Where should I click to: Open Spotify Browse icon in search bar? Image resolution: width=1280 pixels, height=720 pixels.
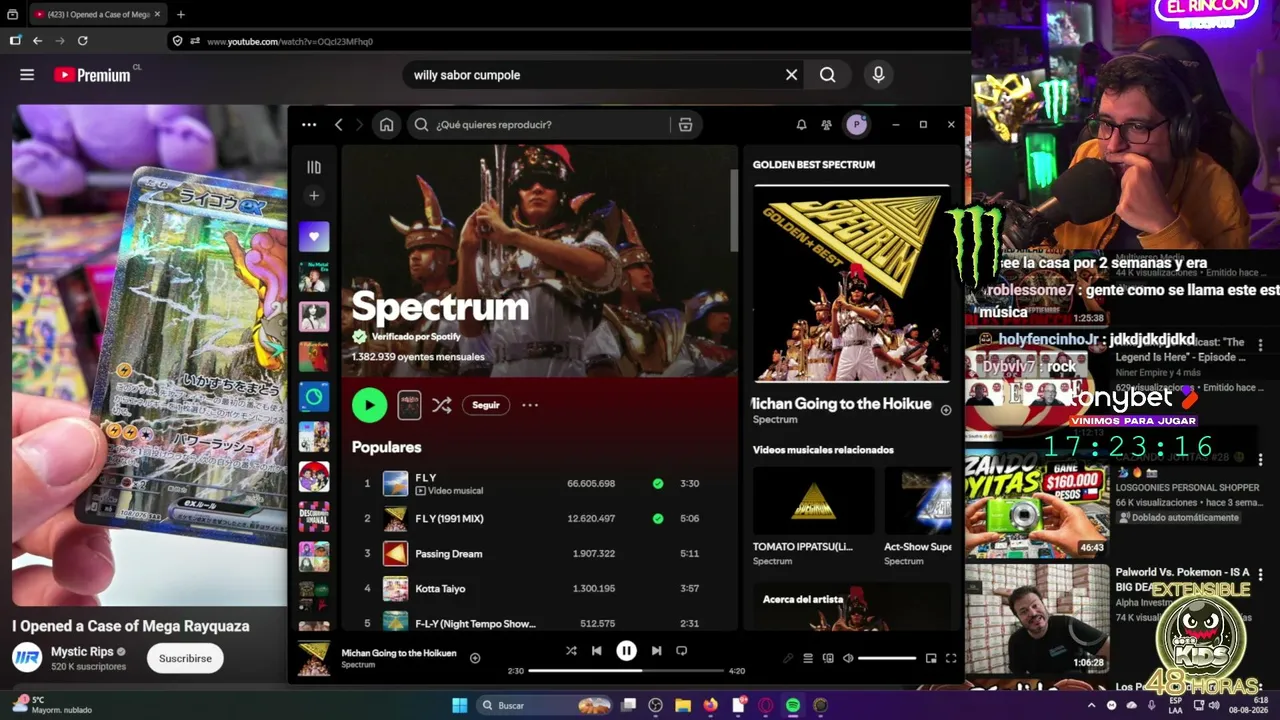point(685,125)
